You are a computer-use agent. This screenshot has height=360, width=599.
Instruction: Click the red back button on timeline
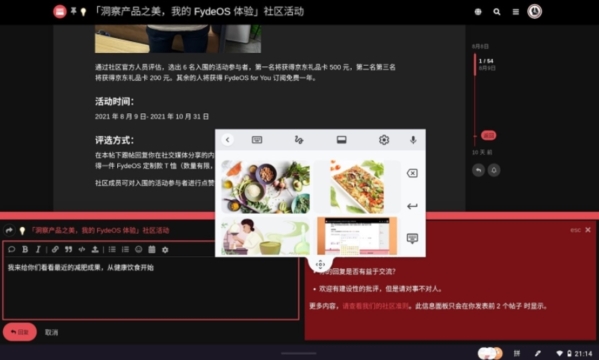pyautogui.click(x=489, y=135)
